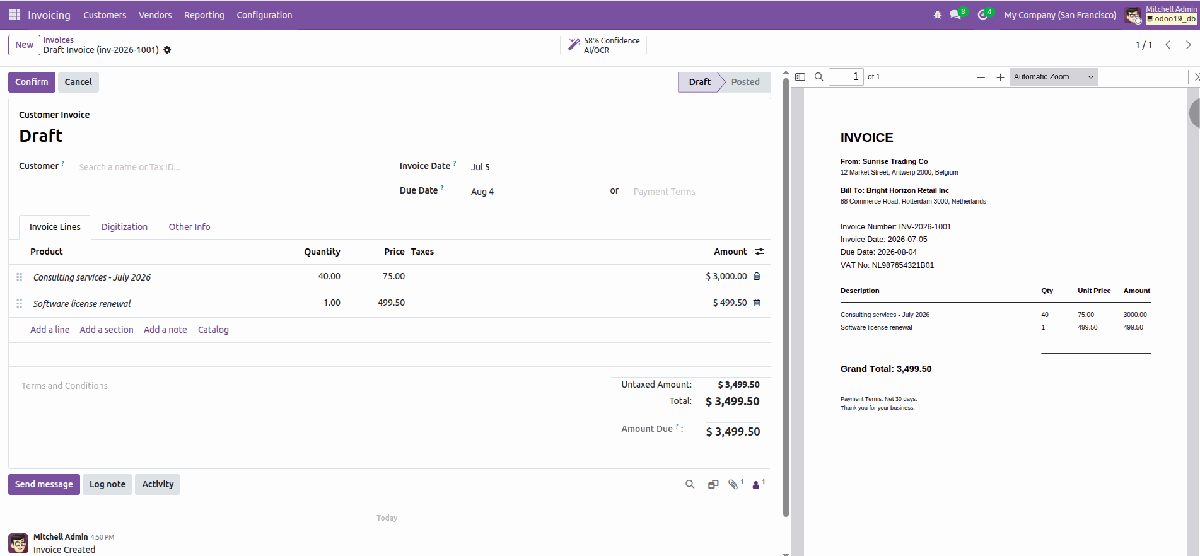Click quantity 40.00 of Consulting services
This screenshot has width=1200, height=556.
click(x=328, y=277)
